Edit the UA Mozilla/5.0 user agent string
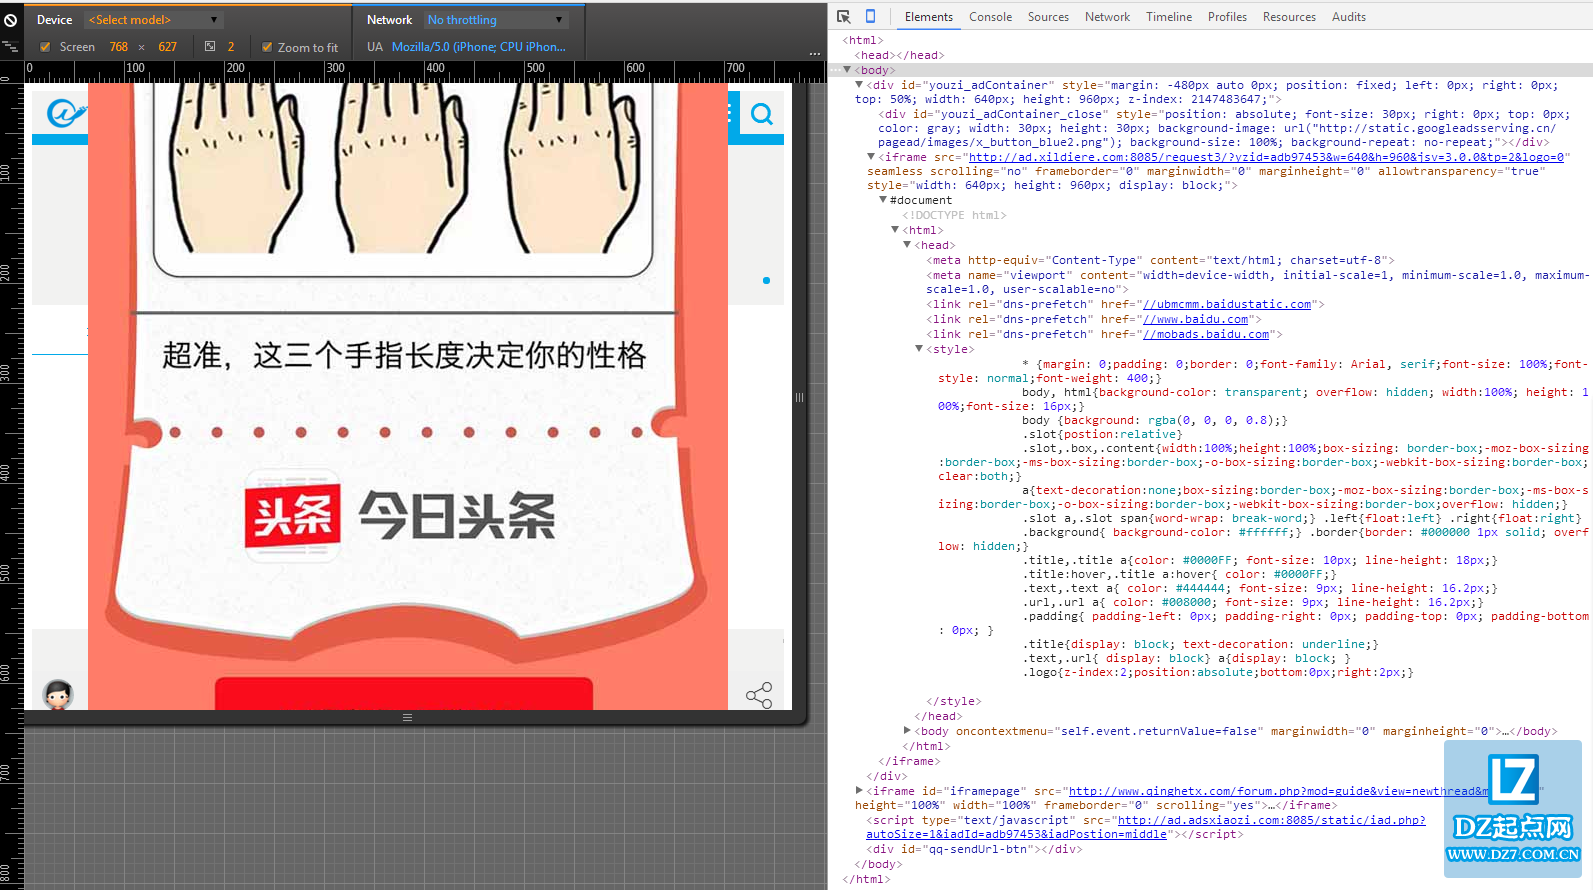The image size is (1593, 890). pyautogui.click(x=478, y=47)
